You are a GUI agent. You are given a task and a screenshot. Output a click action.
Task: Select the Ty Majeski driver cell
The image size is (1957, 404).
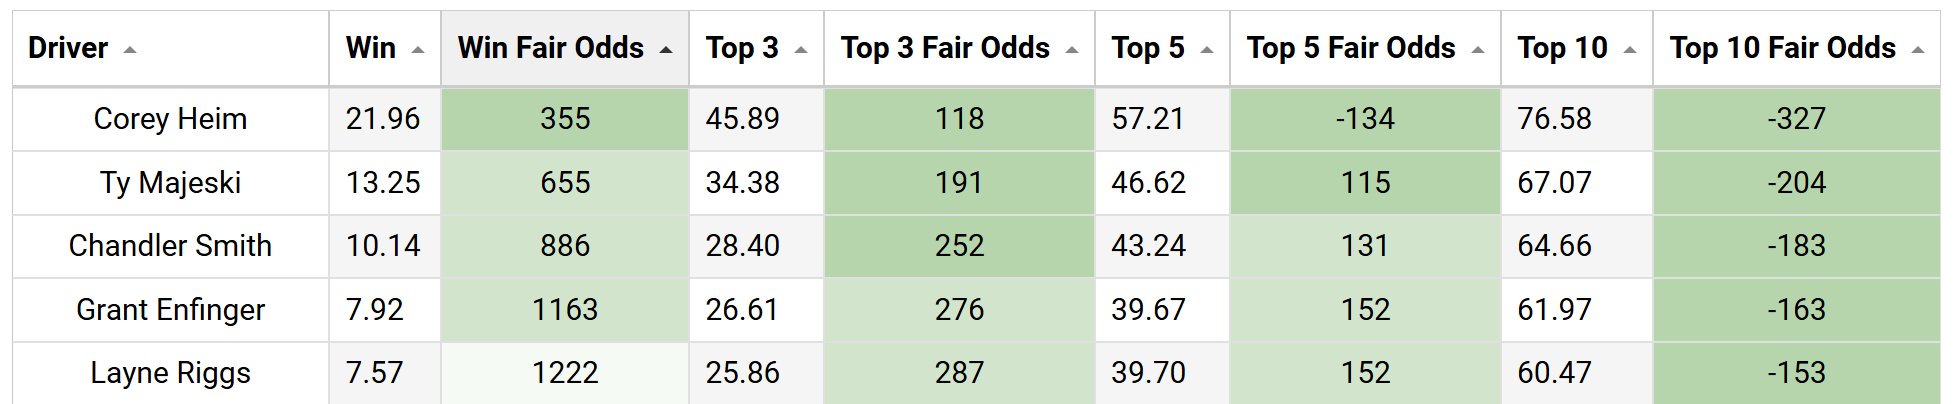170,183
